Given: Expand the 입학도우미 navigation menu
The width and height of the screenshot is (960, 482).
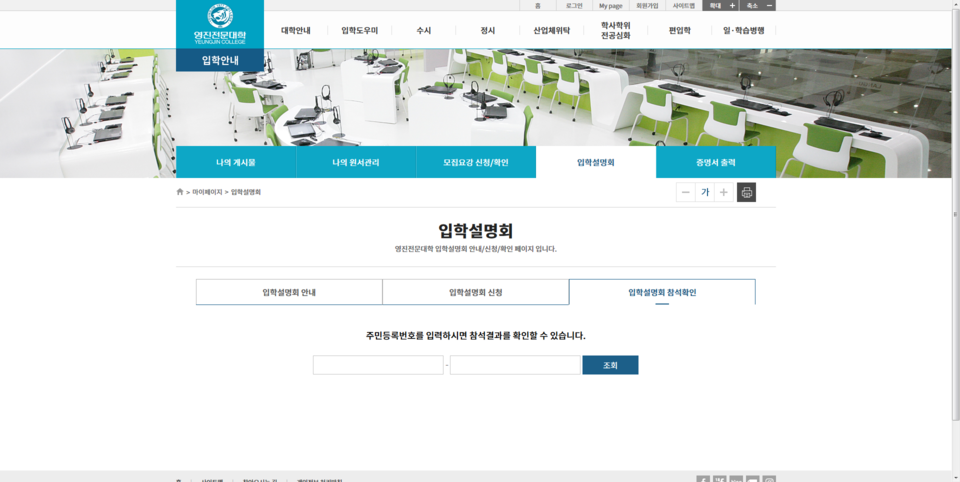Looking at the screenshot, I should pos(359,31).
